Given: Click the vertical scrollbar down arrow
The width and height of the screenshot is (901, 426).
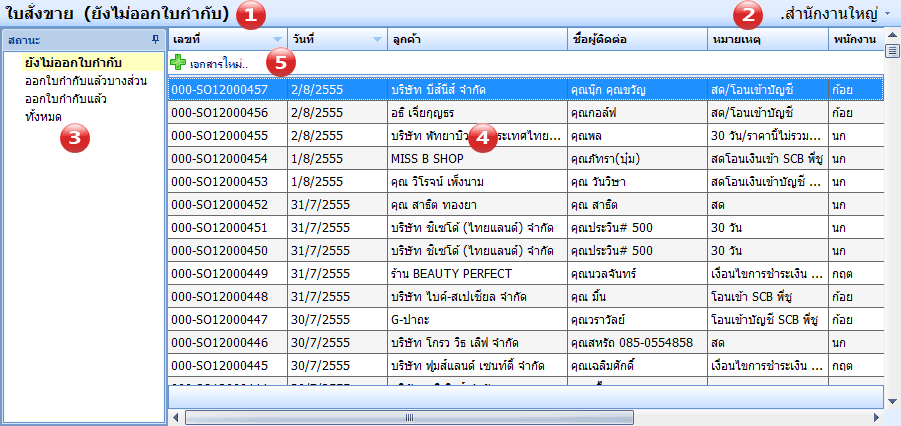Looking at the screenshot, I should pos(892,400).
